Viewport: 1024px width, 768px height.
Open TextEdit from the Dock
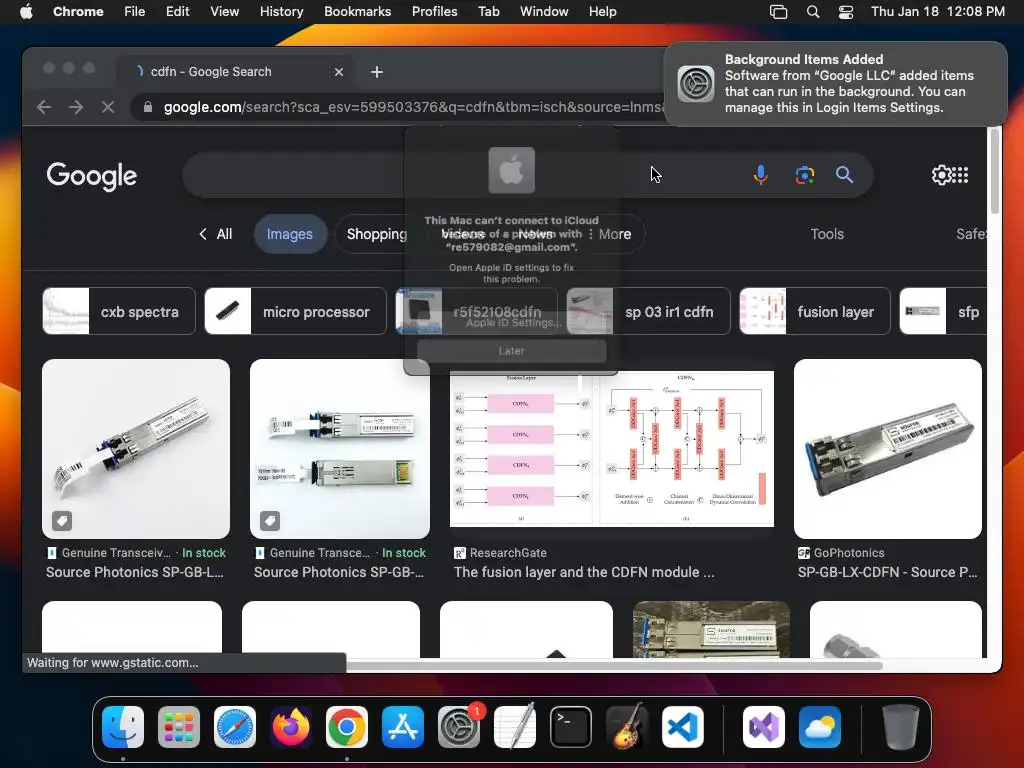pyautogui.click(x=515, y=727)
